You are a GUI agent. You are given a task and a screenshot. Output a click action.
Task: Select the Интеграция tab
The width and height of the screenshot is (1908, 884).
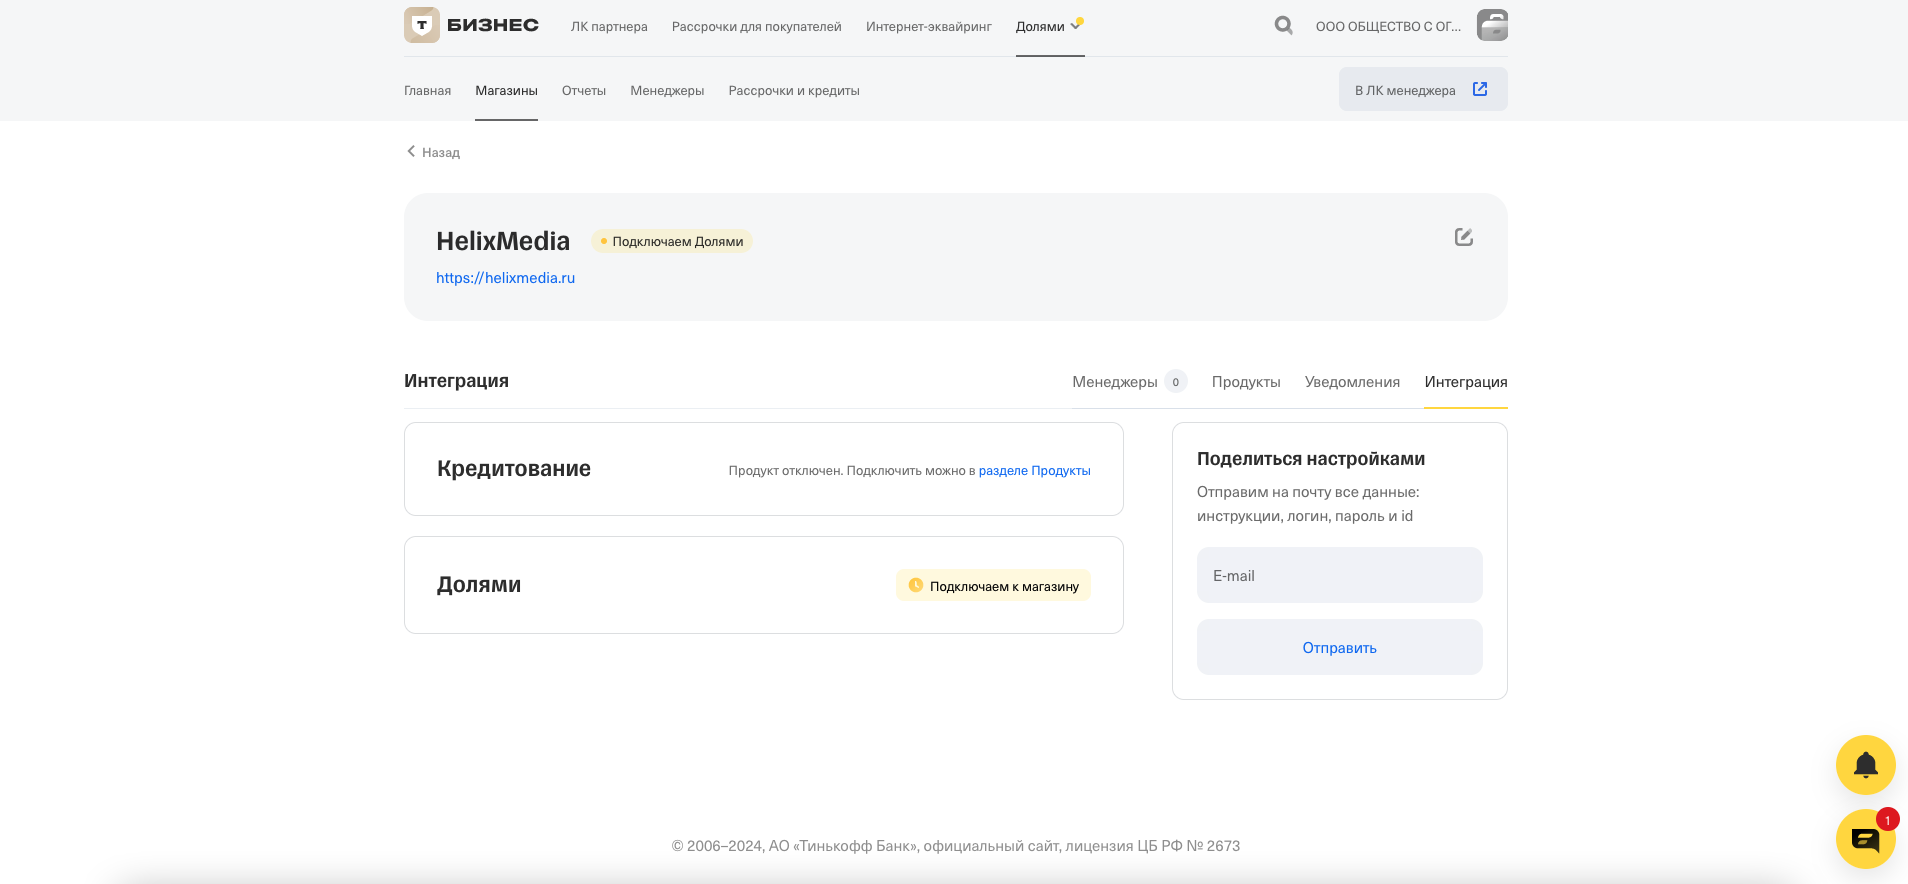(1466, 382)
